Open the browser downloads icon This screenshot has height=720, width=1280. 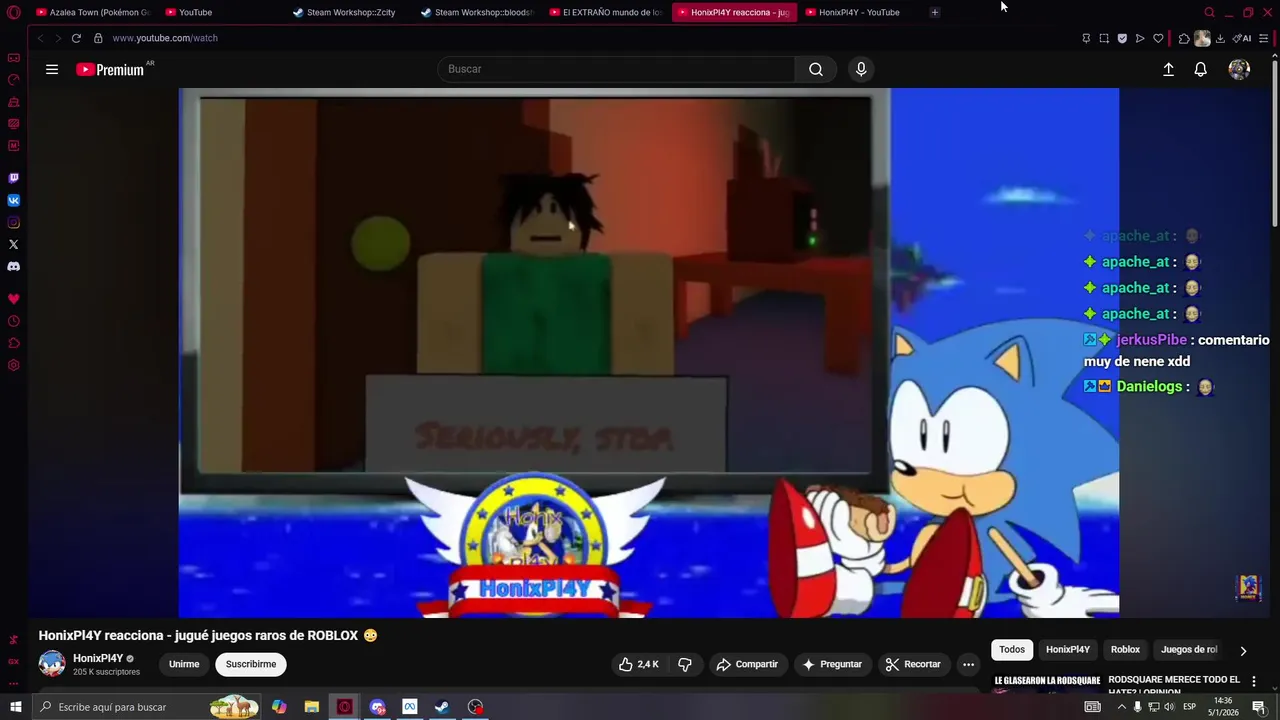1220,38
